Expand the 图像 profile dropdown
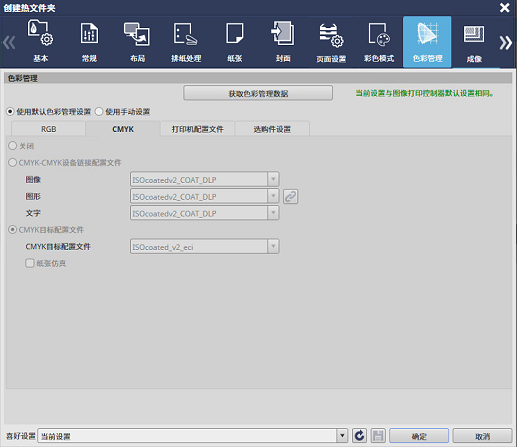 pos(273,179)
